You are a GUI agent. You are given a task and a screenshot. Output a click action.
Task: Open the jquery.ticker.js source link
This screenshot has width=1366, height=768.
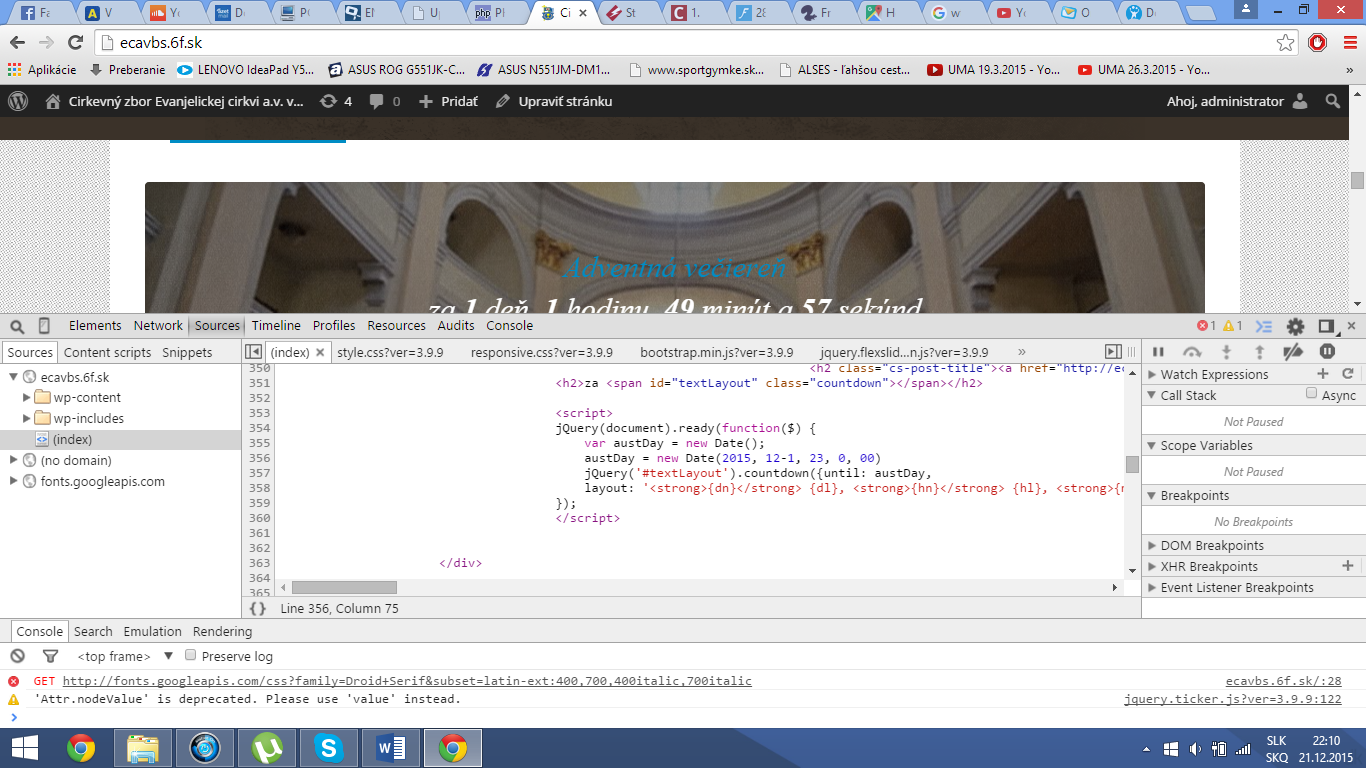1232,699
